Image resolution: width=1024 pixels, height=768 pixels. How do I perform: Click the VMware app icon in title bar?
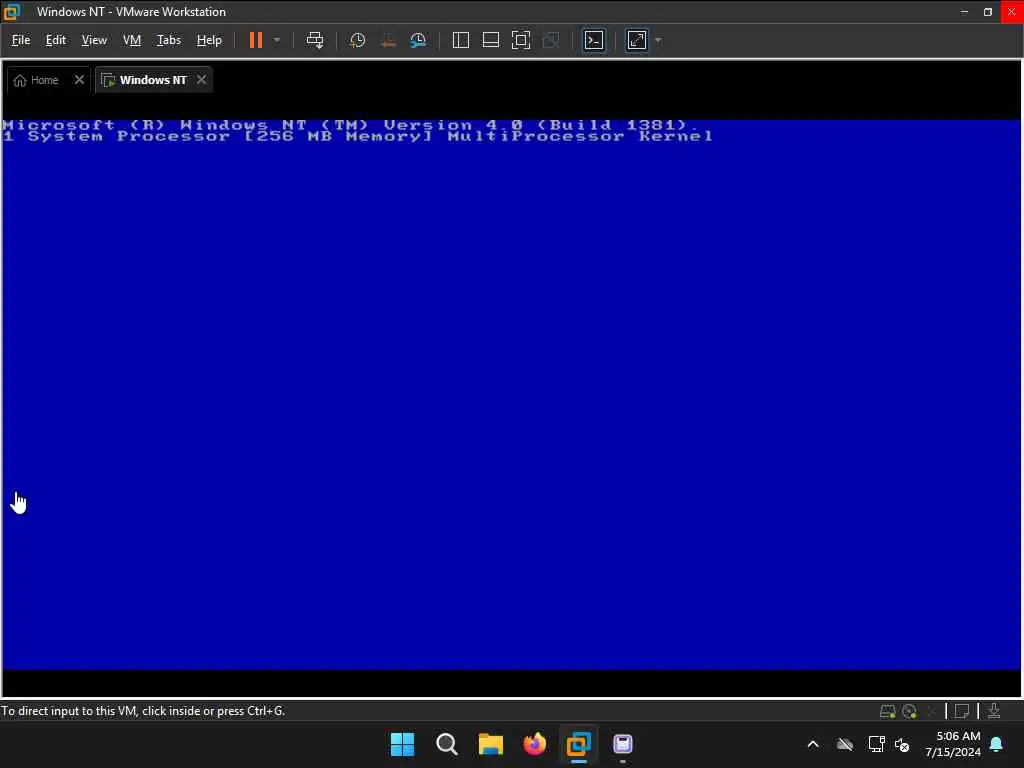(12, 12)
